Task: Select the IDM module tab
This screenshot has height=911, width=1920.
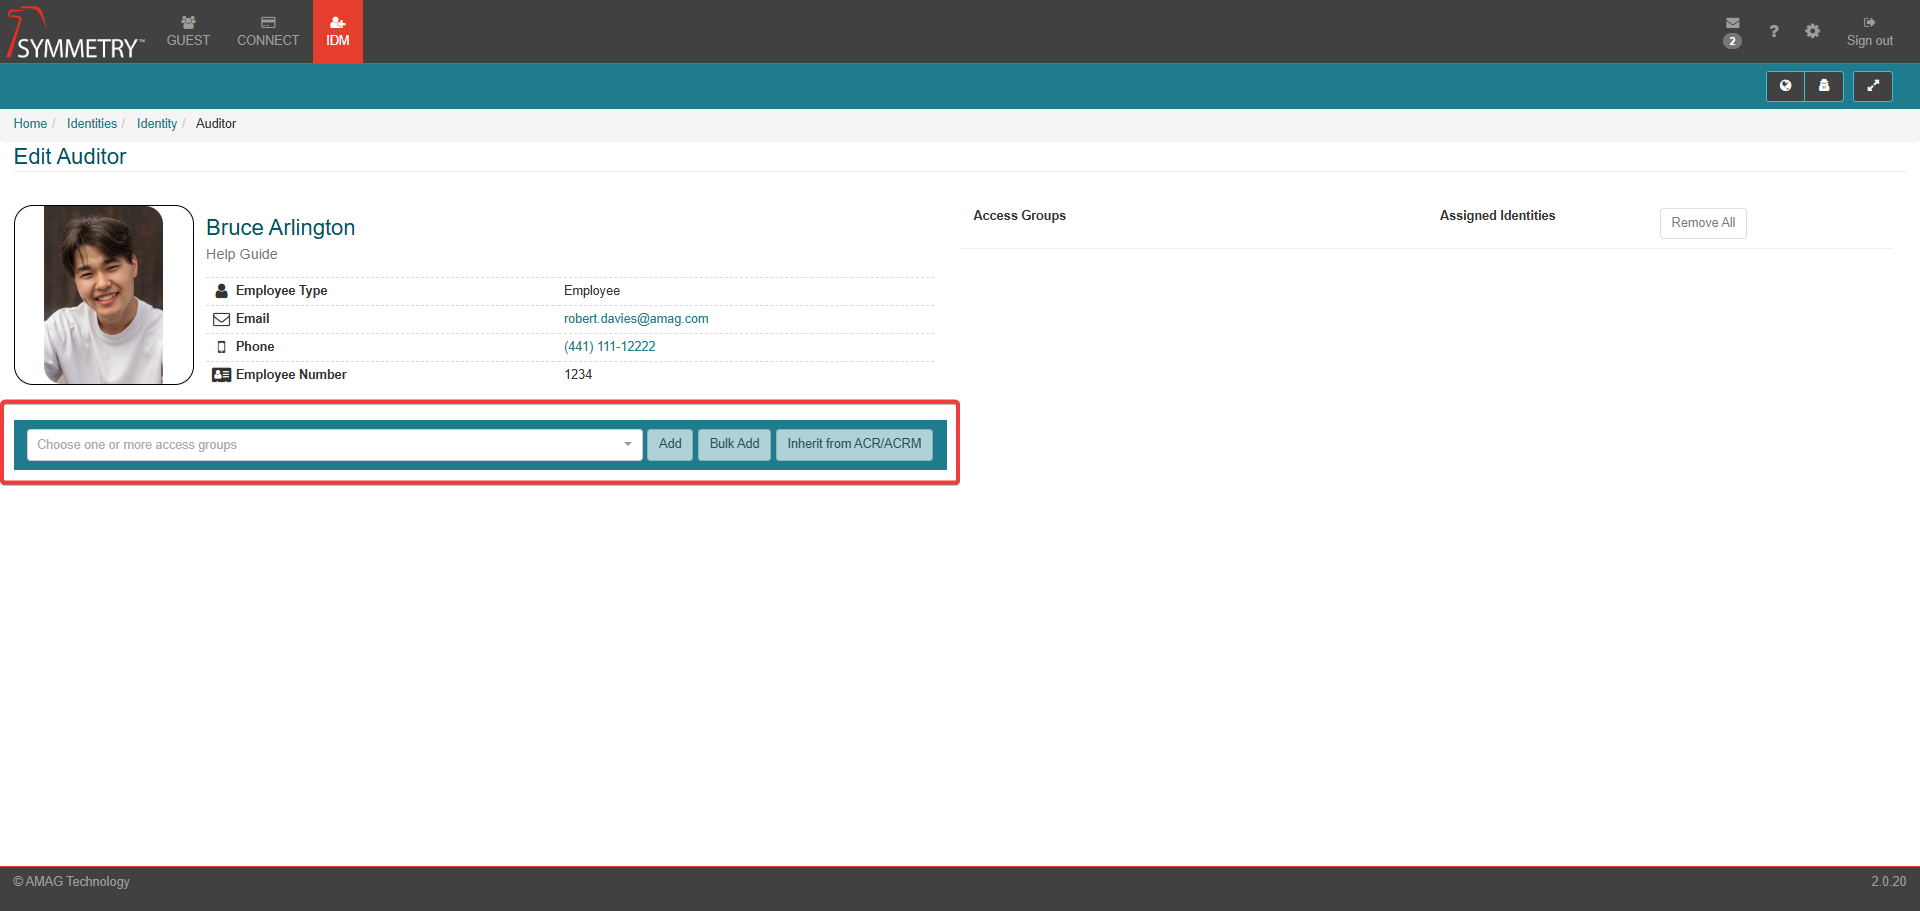Action: 338,32
